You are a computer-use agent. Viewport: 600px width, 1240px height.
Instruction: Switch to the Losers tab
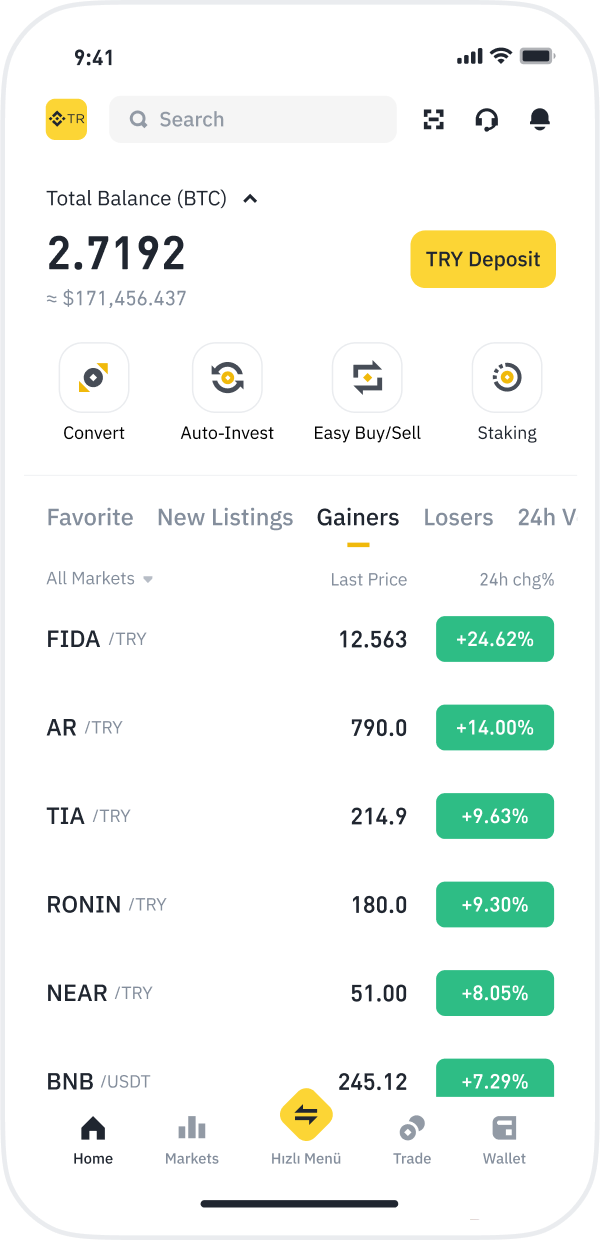(458, 517)
